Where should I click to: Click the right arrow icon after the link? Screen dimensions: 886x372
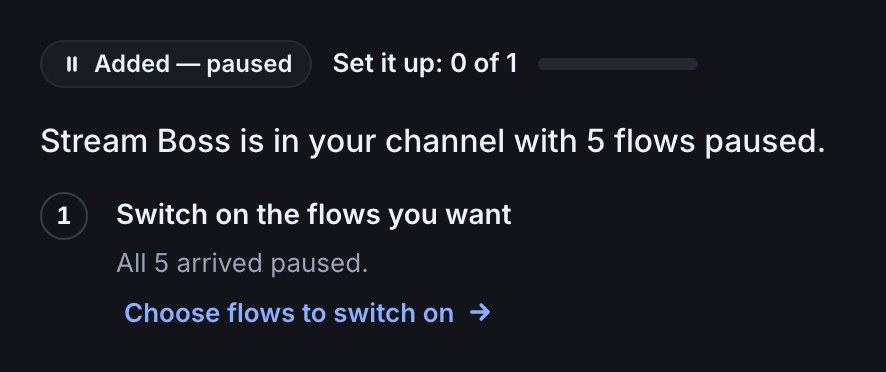click(480, 312)
